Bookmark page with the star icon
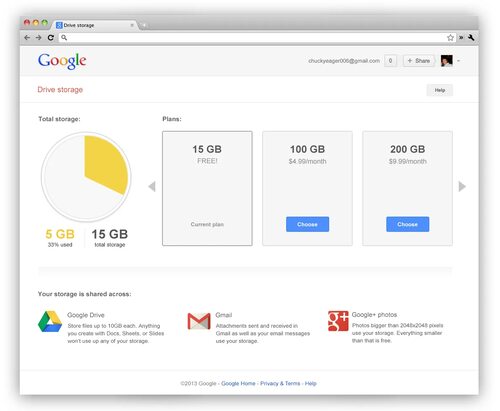Image resolution: width=500 pixels, height=411 pixels. (450, 38)
